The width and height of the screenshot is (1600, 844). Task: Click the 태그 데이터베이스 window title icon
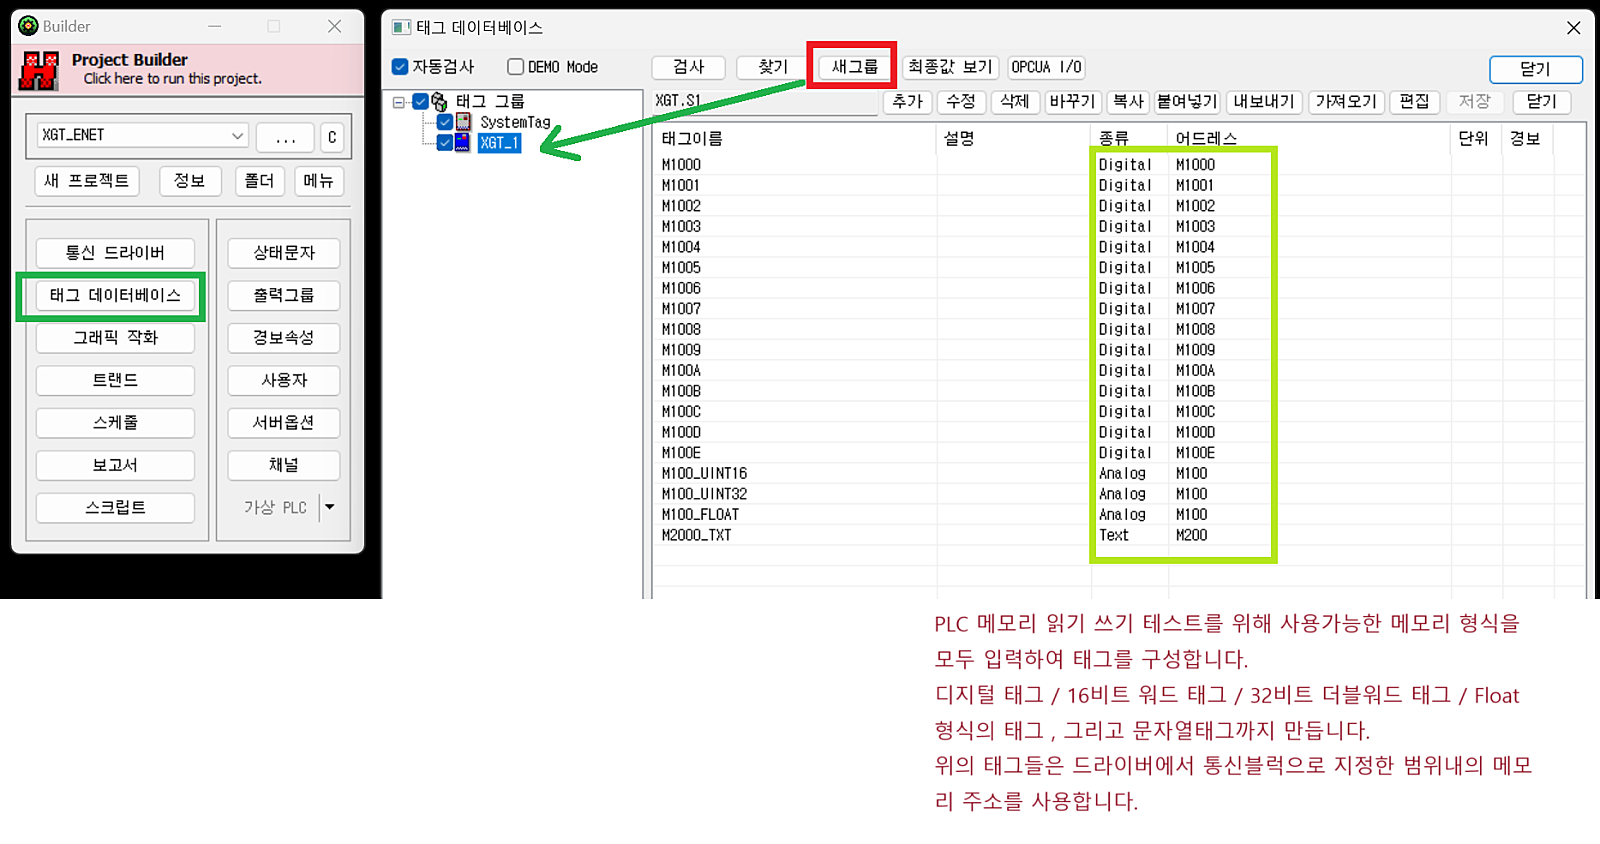pyautogui.click(x=401, y=27)
